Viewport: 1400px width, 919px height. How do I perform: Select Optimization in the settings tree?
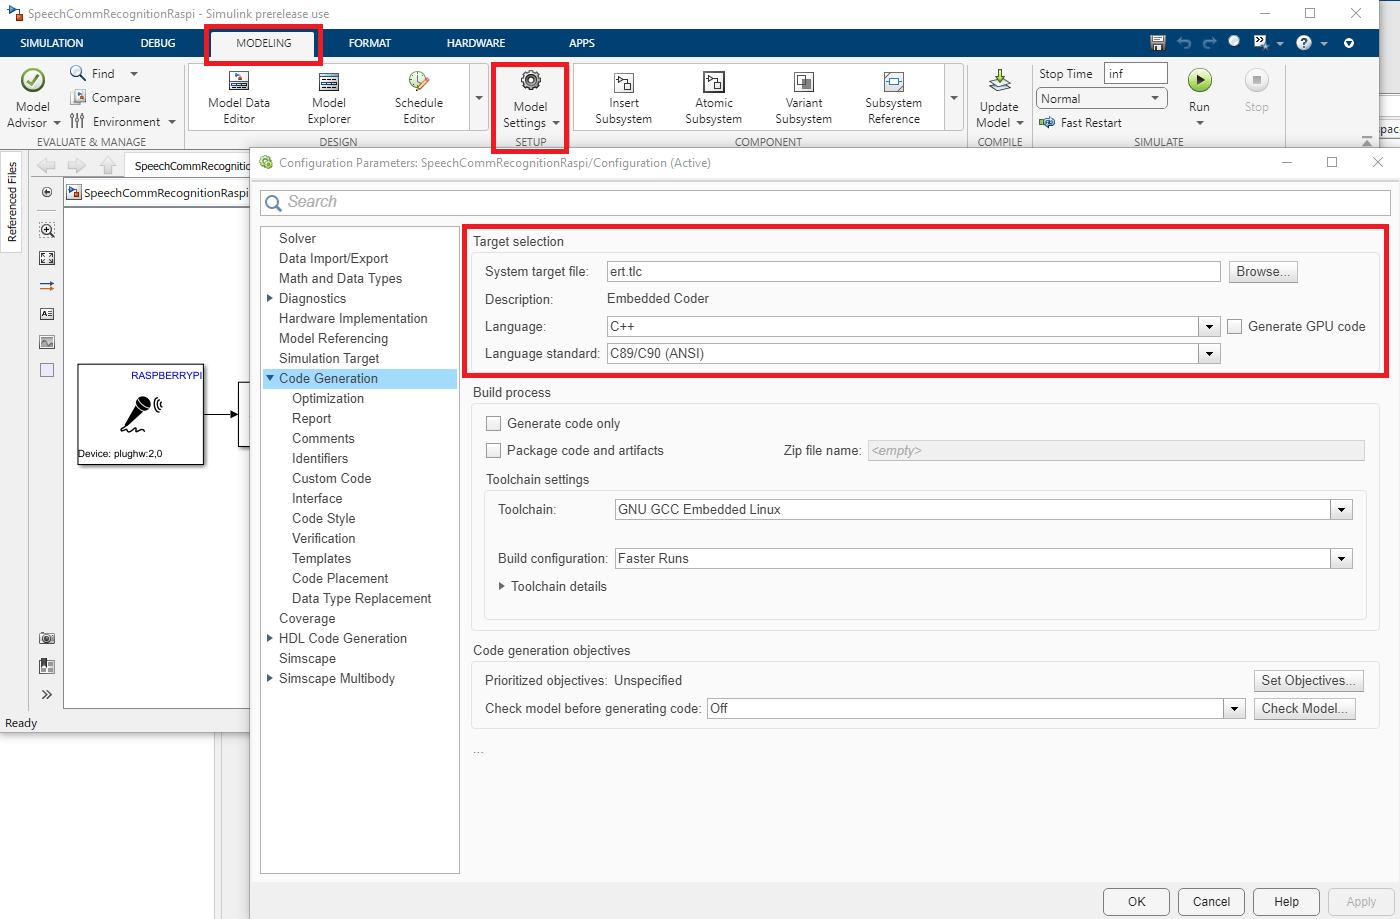point(328,398)
